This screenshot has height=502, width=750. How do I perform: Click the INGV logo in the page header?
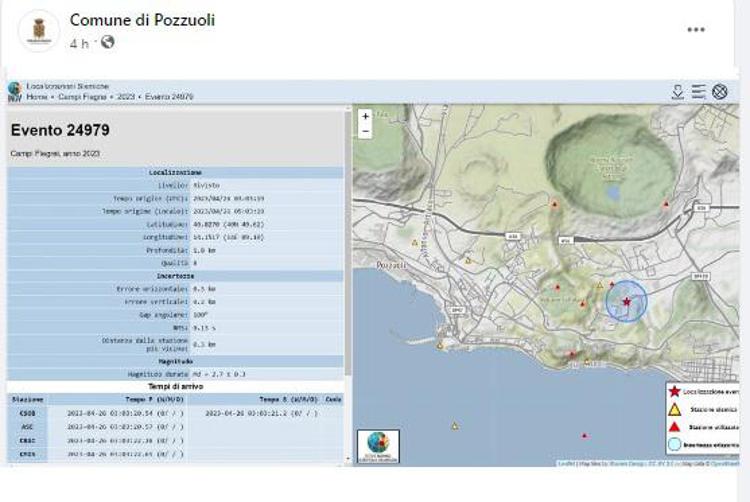[14, 91]
